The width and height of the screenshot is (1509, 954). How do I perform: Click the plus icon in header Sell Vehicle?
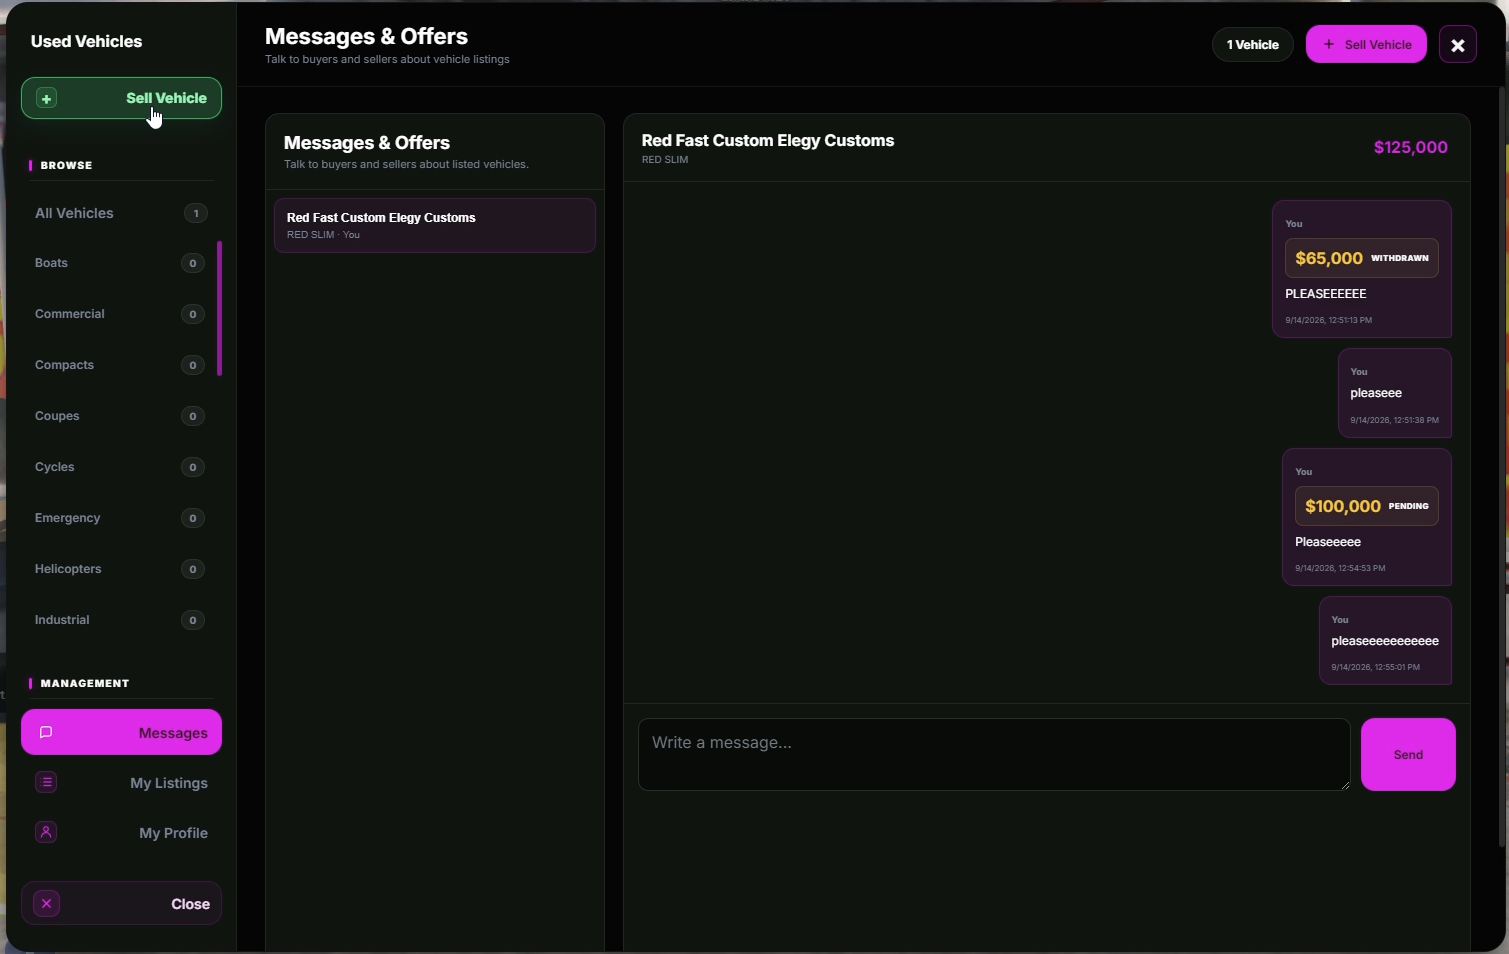1328,44
